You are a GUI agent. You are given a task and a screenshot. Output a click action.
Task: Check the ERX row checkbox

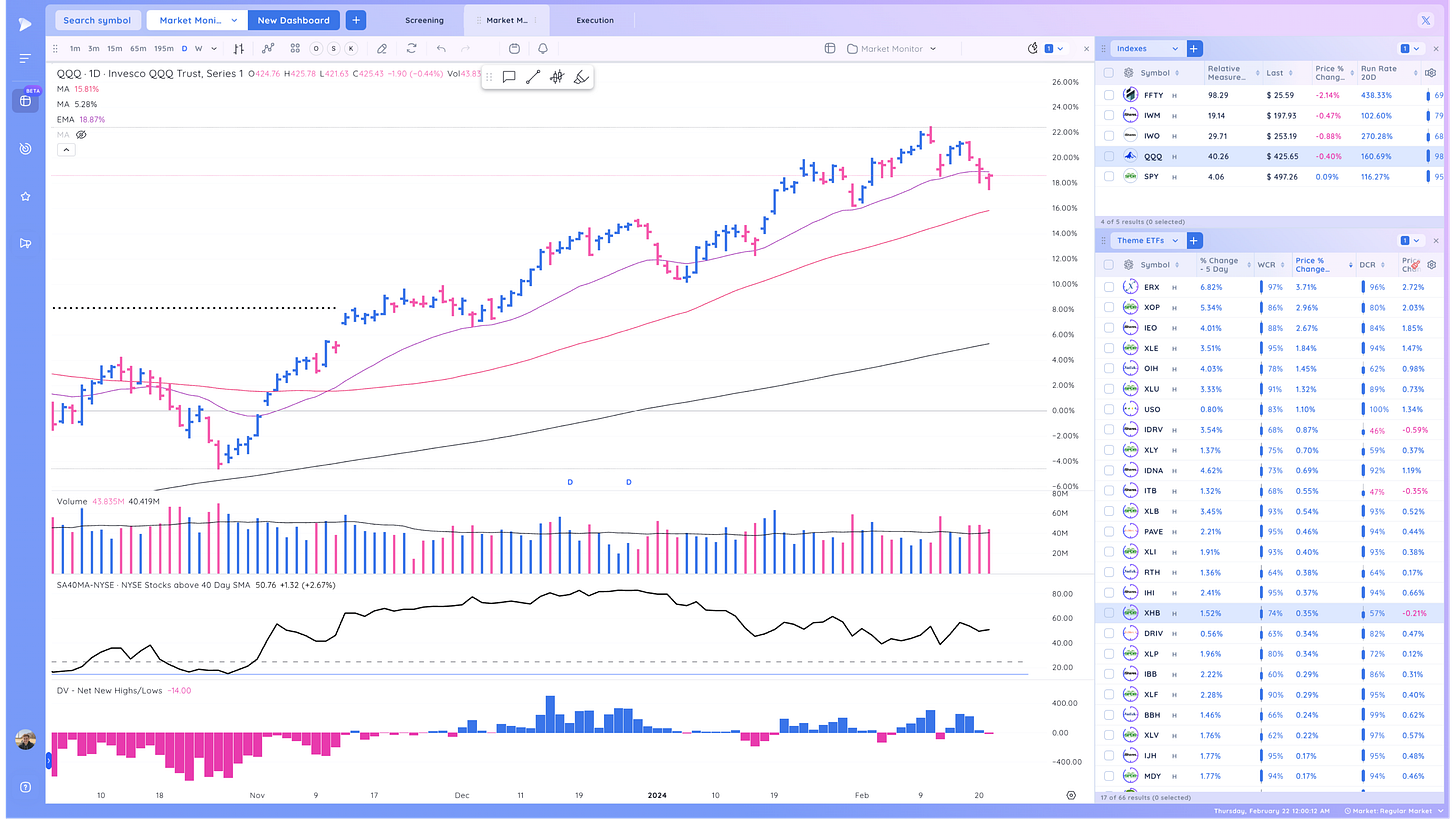point(1109,287)
